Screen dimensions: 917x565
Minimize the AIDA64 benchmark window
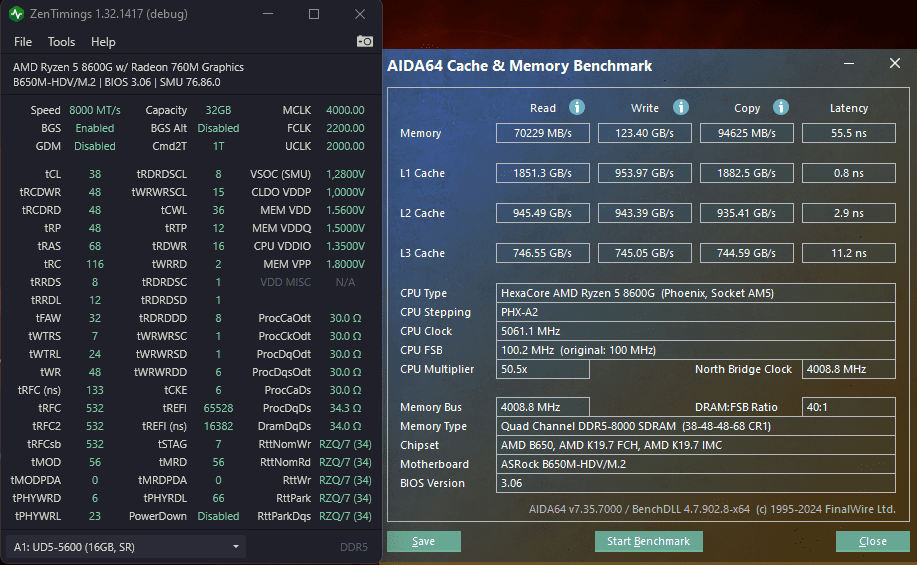(x=849, y=63)
